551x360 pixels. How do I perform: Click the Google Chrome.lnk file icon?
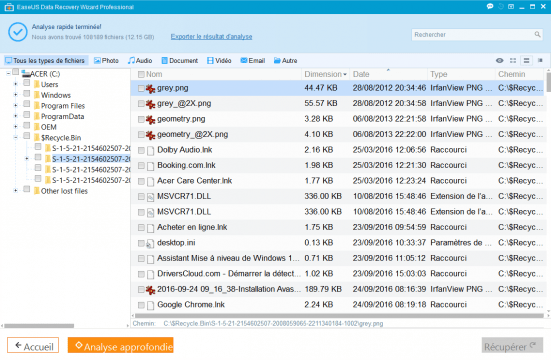150,305
